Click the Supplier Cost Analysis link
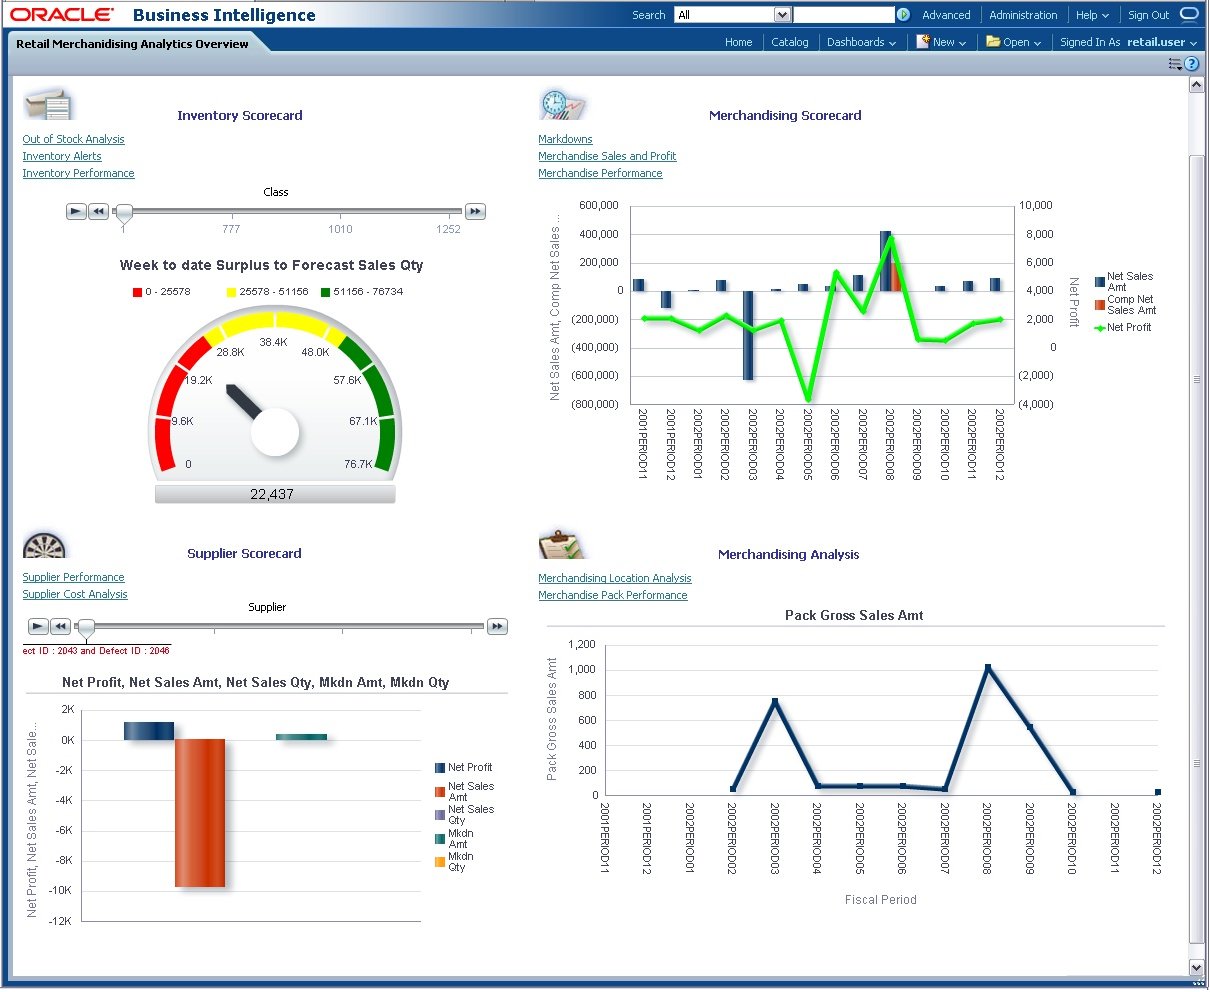This screenshot has width=1210, height=992. pos(75,594)
